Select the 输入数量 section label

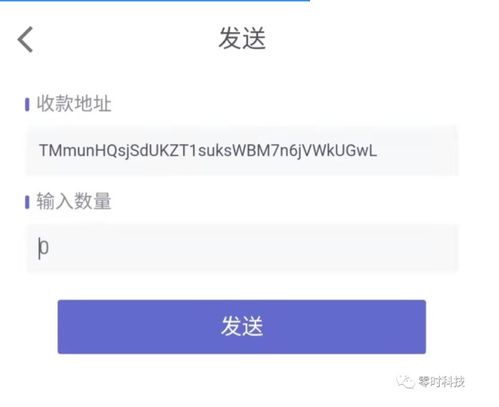[74, 201]
